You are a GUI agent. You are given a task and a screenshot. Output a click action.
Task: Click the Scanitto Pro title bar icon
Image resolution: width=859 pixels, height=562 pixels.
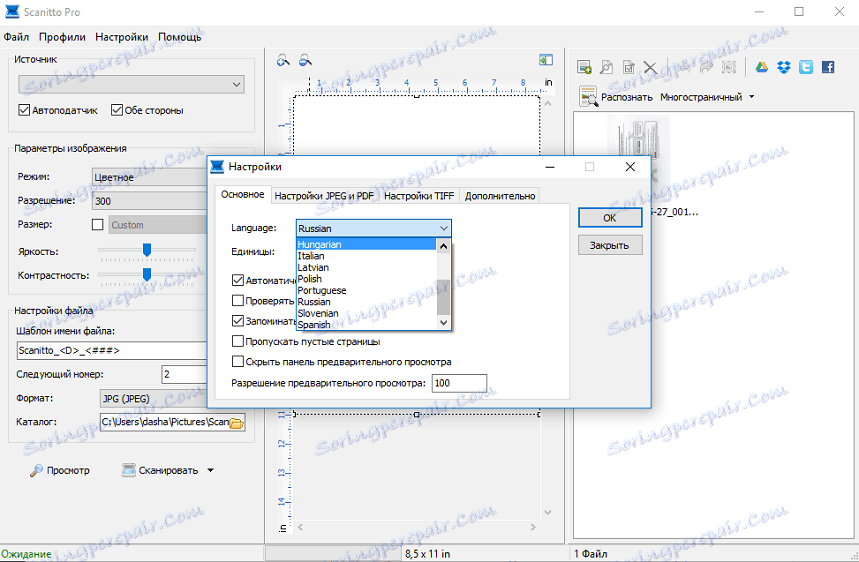[12, 12]
